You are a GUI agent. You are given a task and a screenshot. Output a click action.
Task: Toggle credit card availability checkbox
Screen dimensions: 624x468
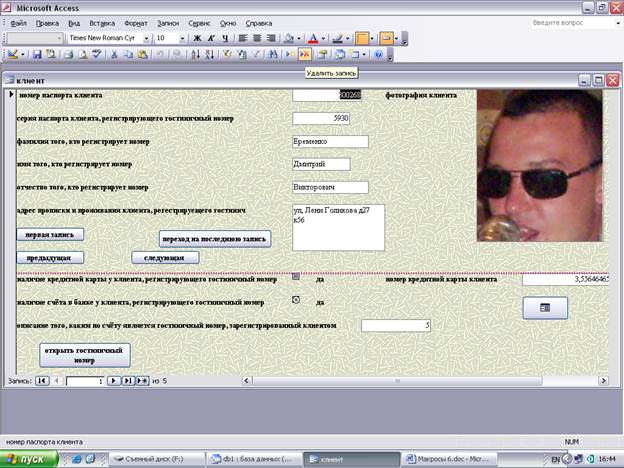[x=296, y=276]
